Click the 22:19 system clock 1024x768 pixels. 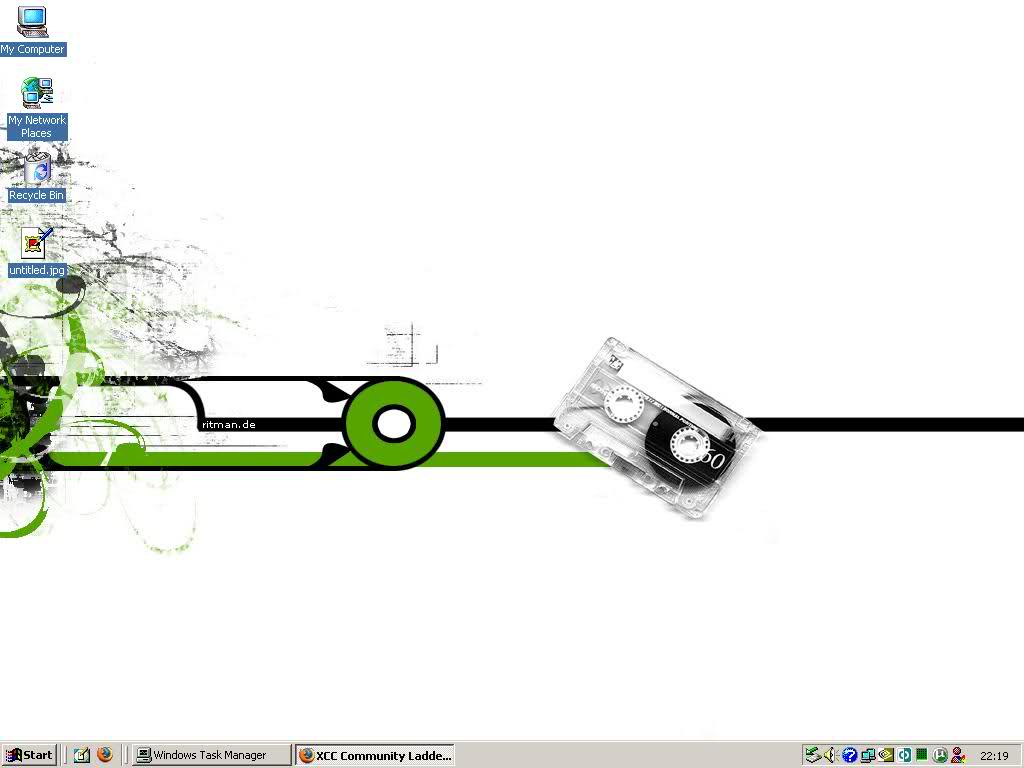(994, 756)
